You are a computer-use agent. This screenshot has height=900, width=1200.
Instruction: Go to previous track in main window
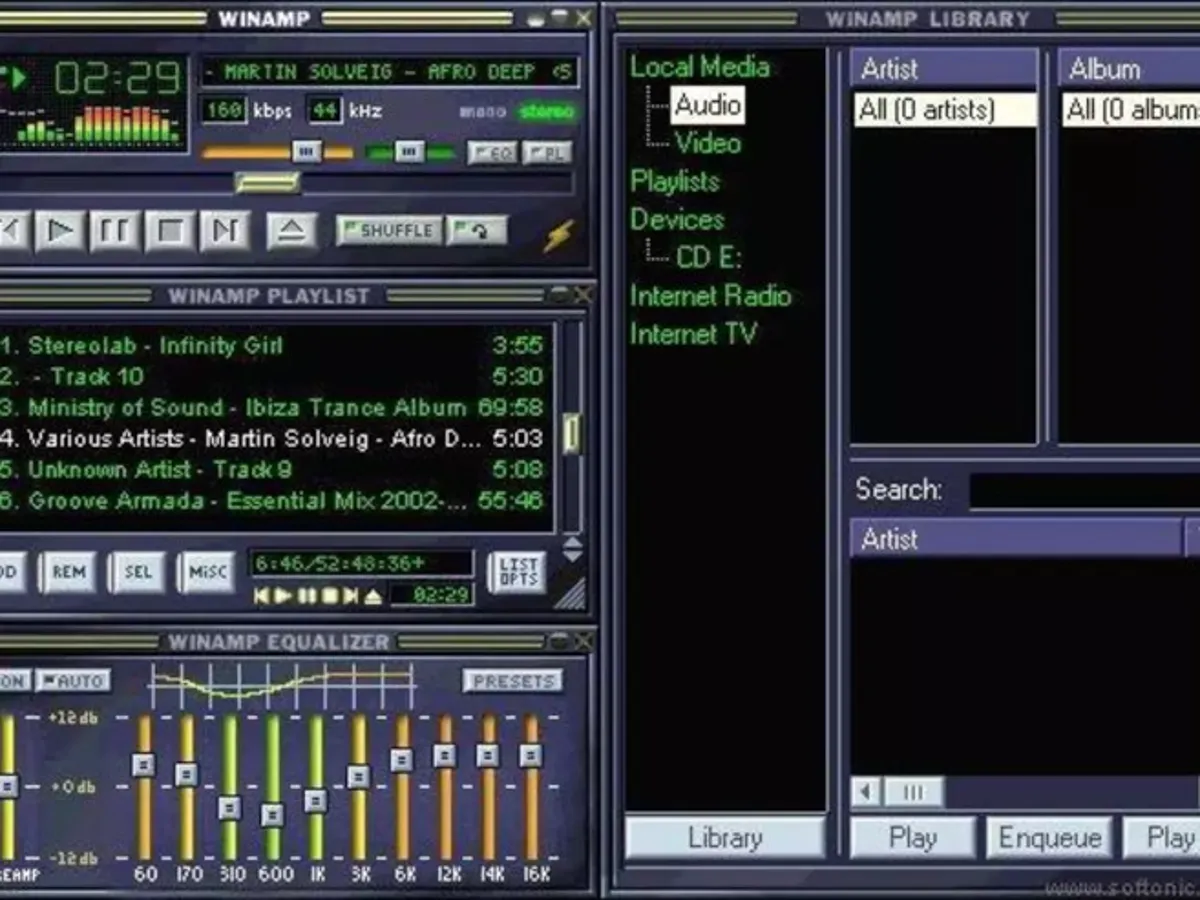tap(12, 231)
